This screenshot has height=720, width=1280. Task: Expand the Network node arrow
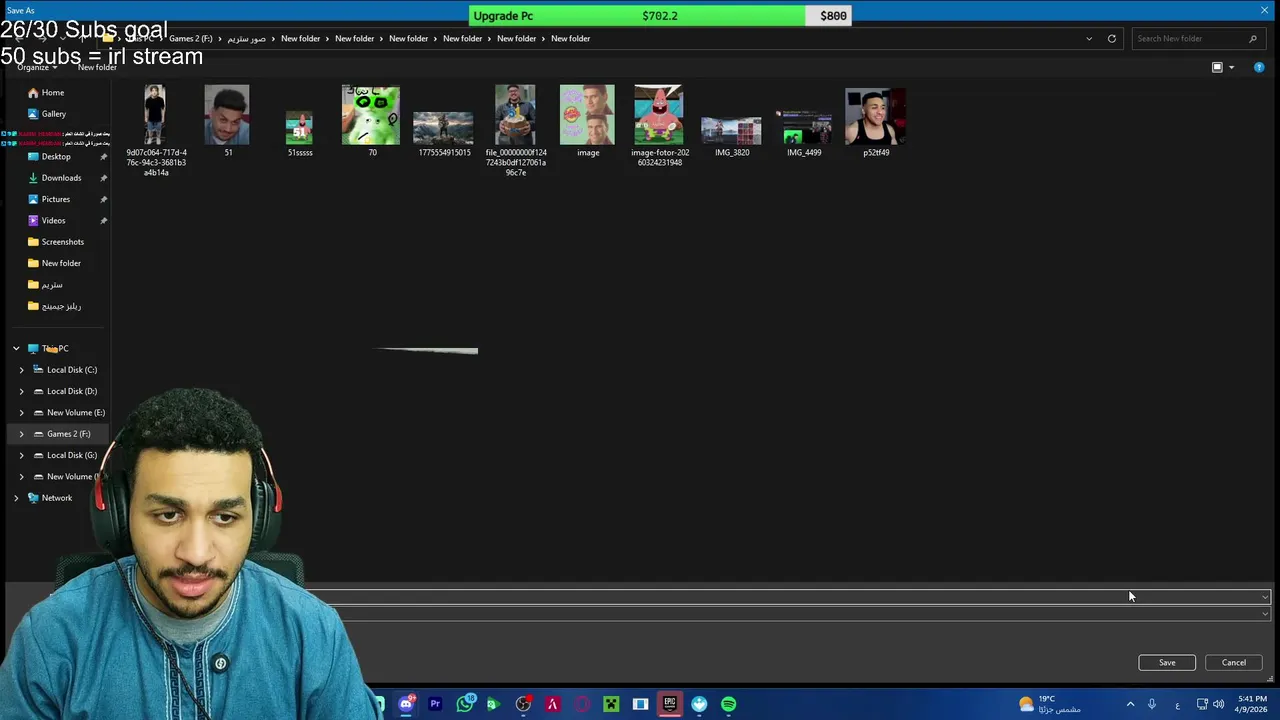[16, 498]
